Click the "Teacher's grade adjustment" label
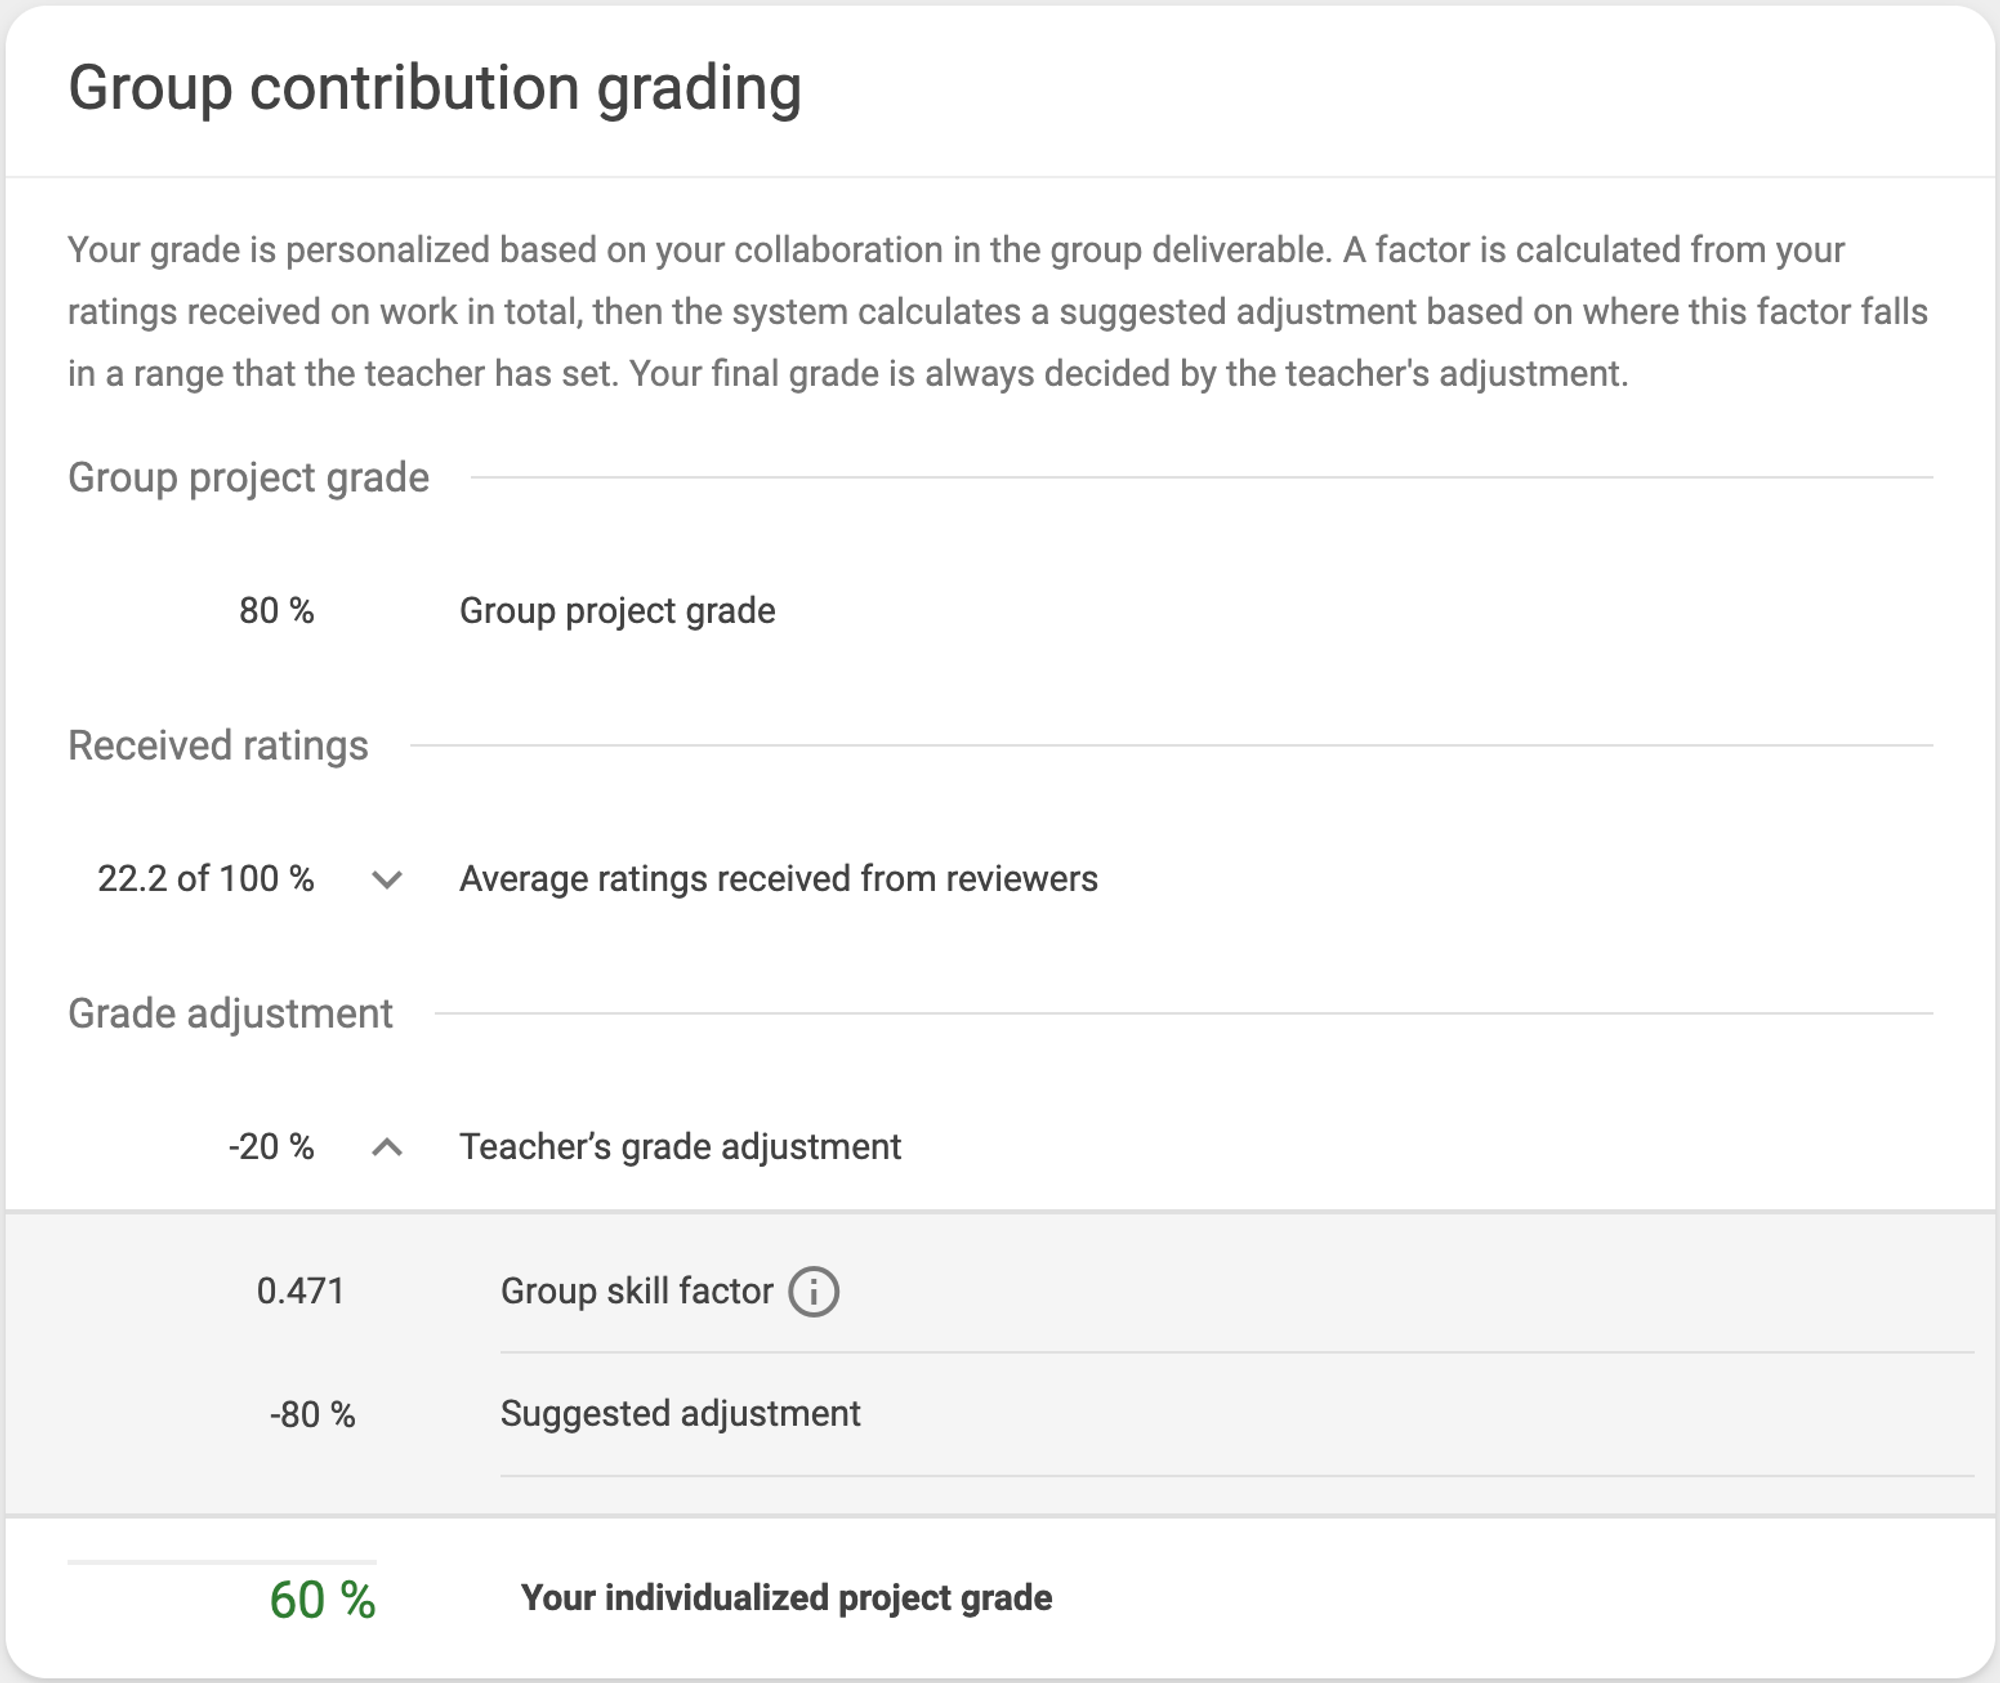This screenshot has height=1683, width=2000. click(x=680, y=1147)
